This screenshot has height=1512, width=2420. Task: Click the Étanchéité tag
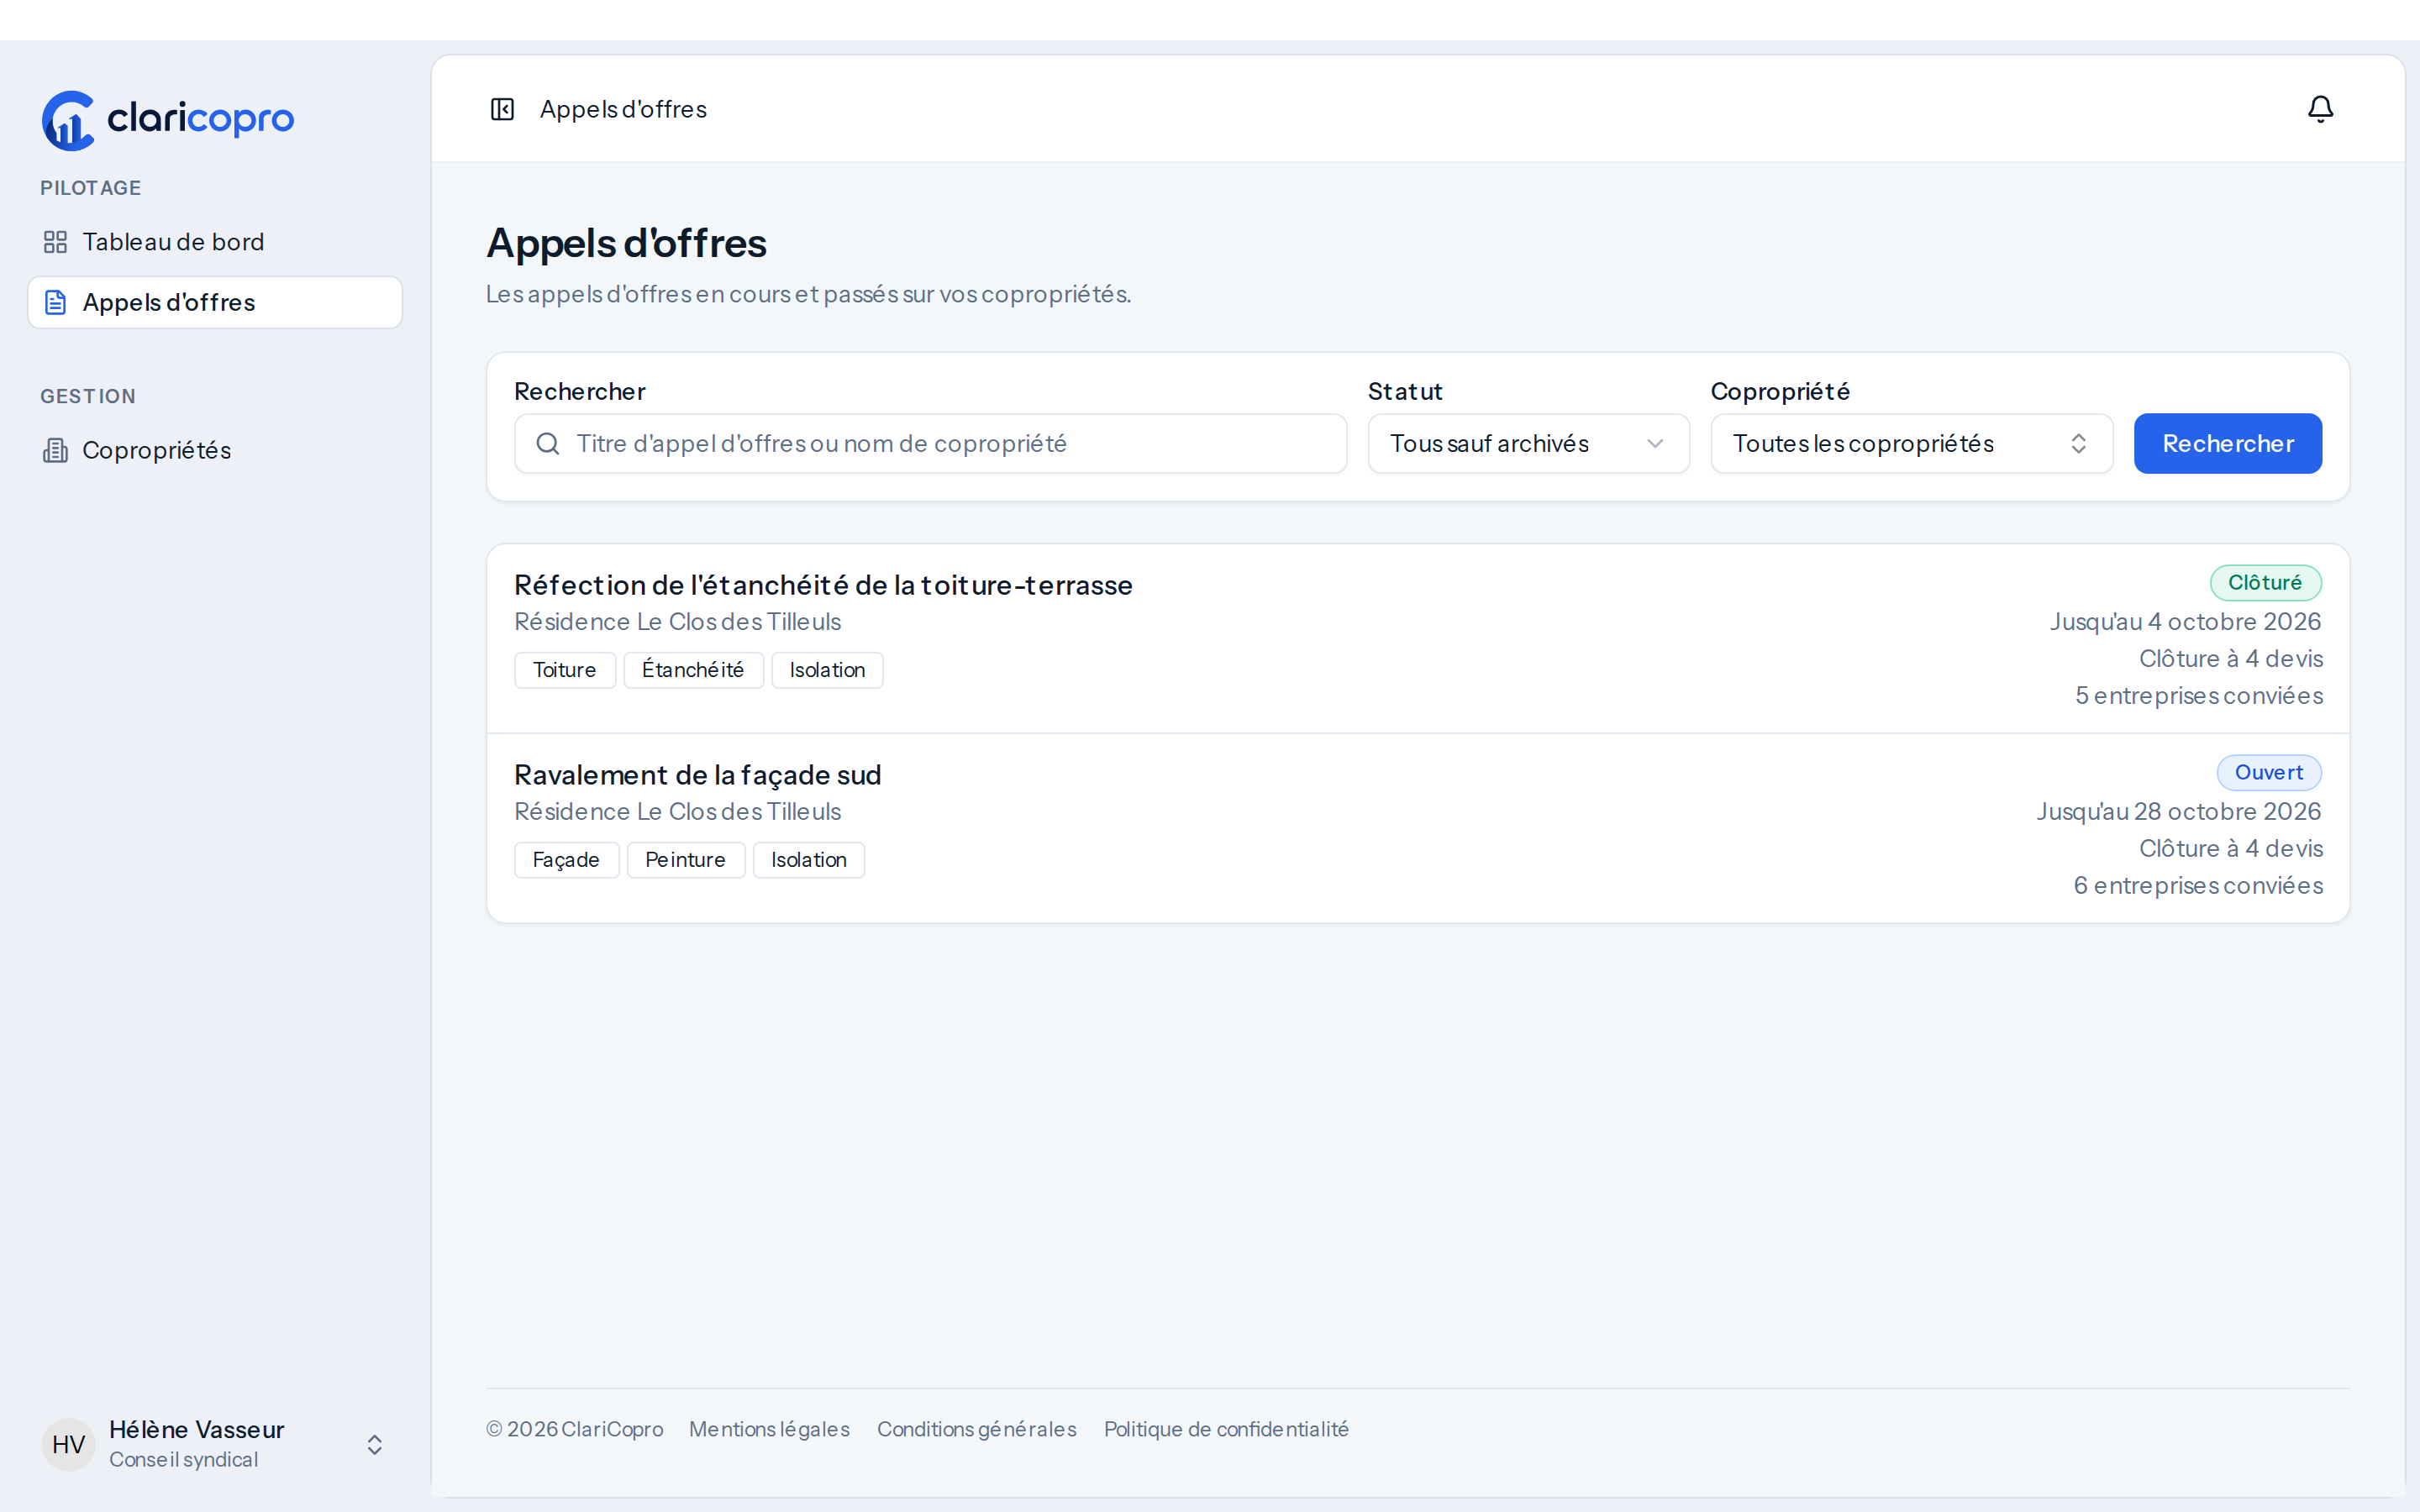693,670
